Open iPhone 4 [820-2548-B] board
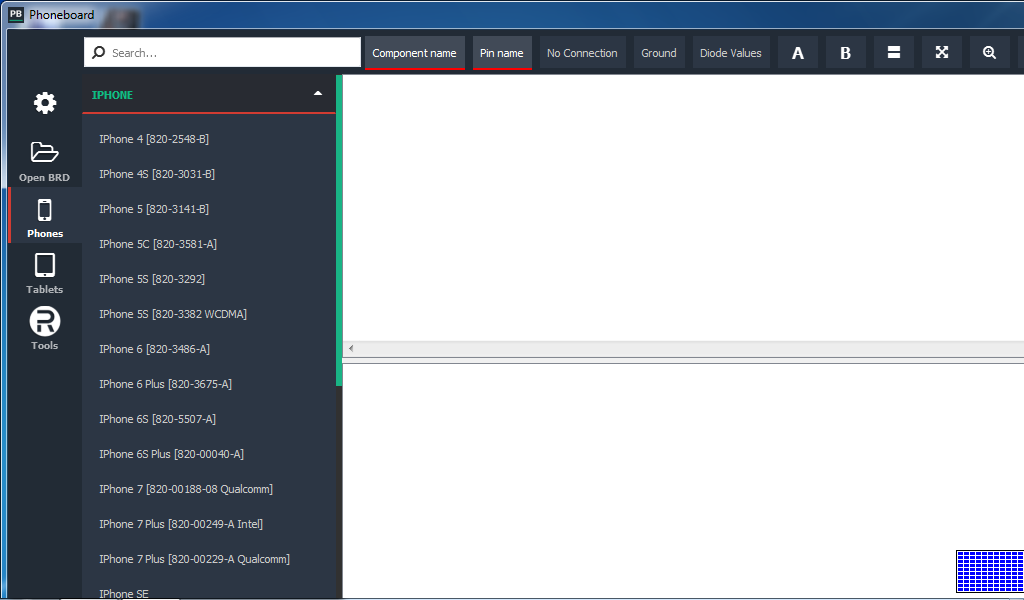This screenshot has height=600, width=1024. [154, 139]
